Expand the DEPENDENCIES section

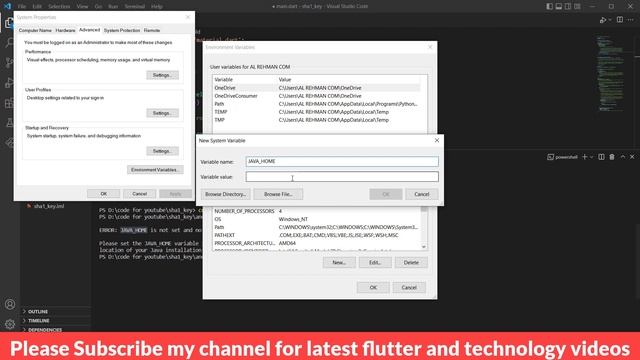click(x=44, y=329)
